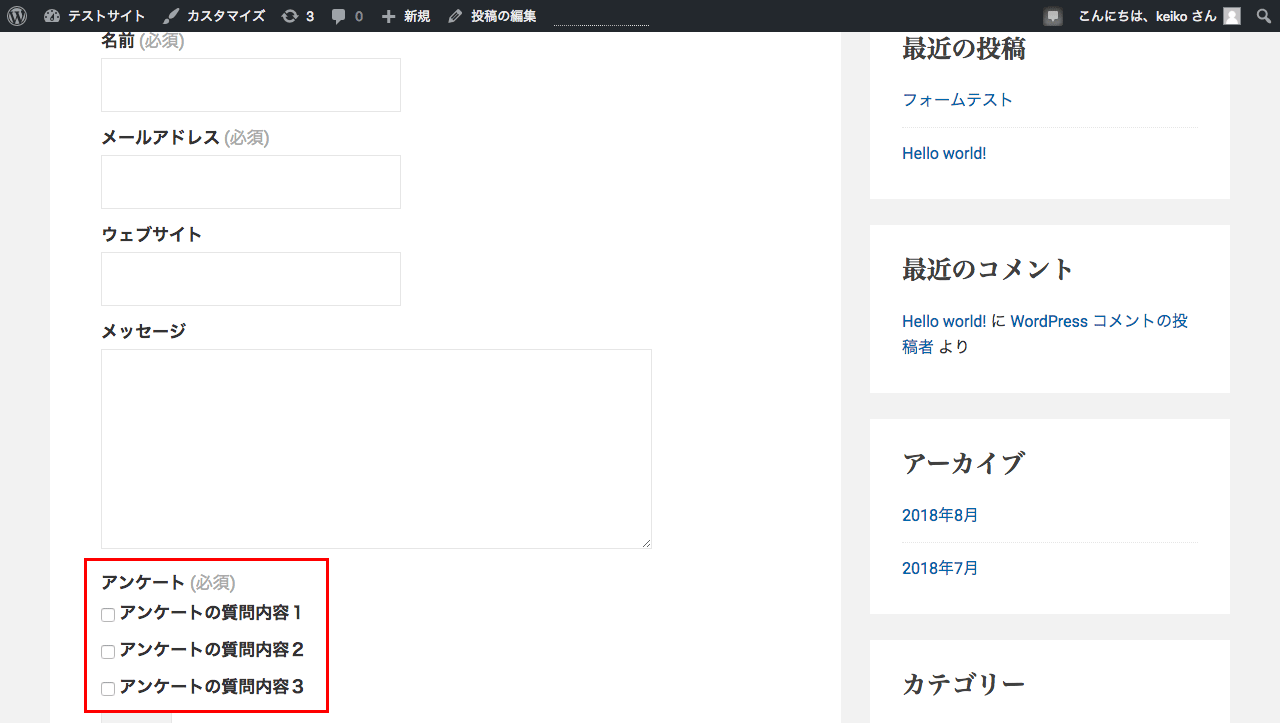The image size is (1280, 723).
Task: Open the 2018年8月 archive link
Action: (x=940, y=516)
